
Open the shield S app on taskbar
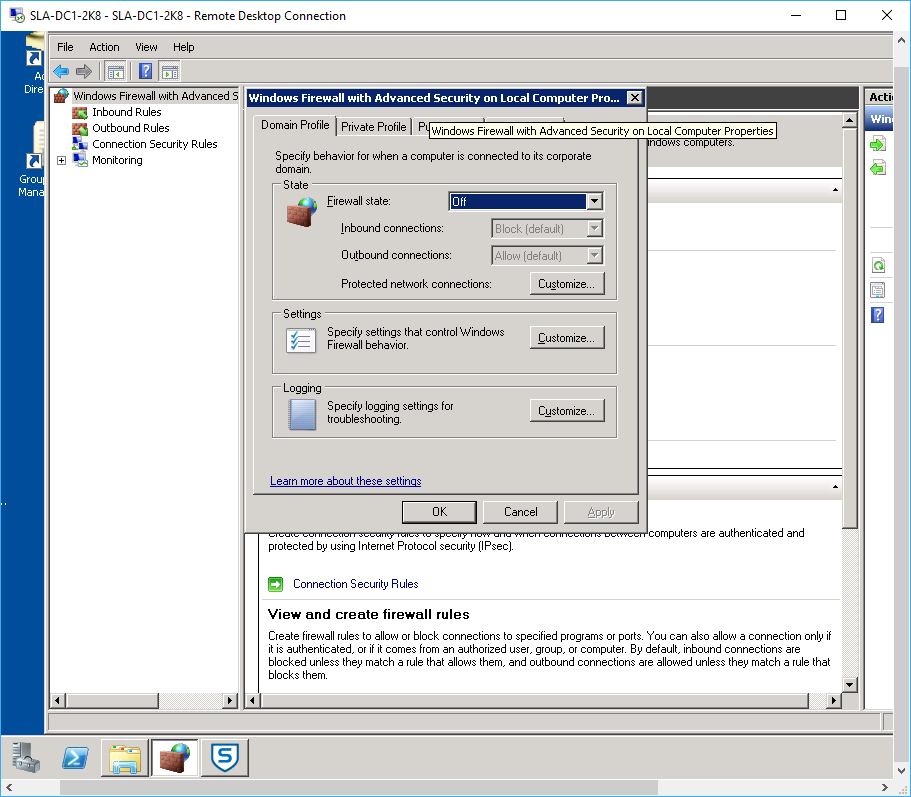[225, 757]
